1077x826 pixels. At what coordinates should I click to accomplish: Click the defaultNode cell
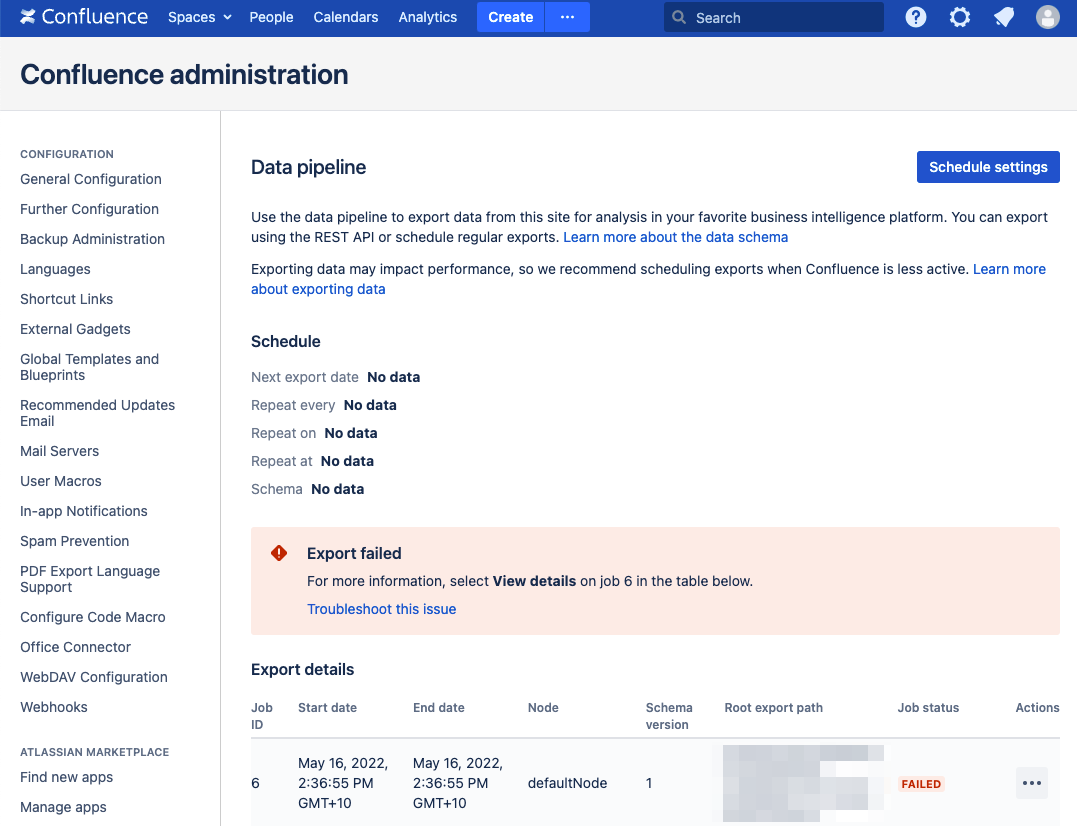tap(567, 783)
